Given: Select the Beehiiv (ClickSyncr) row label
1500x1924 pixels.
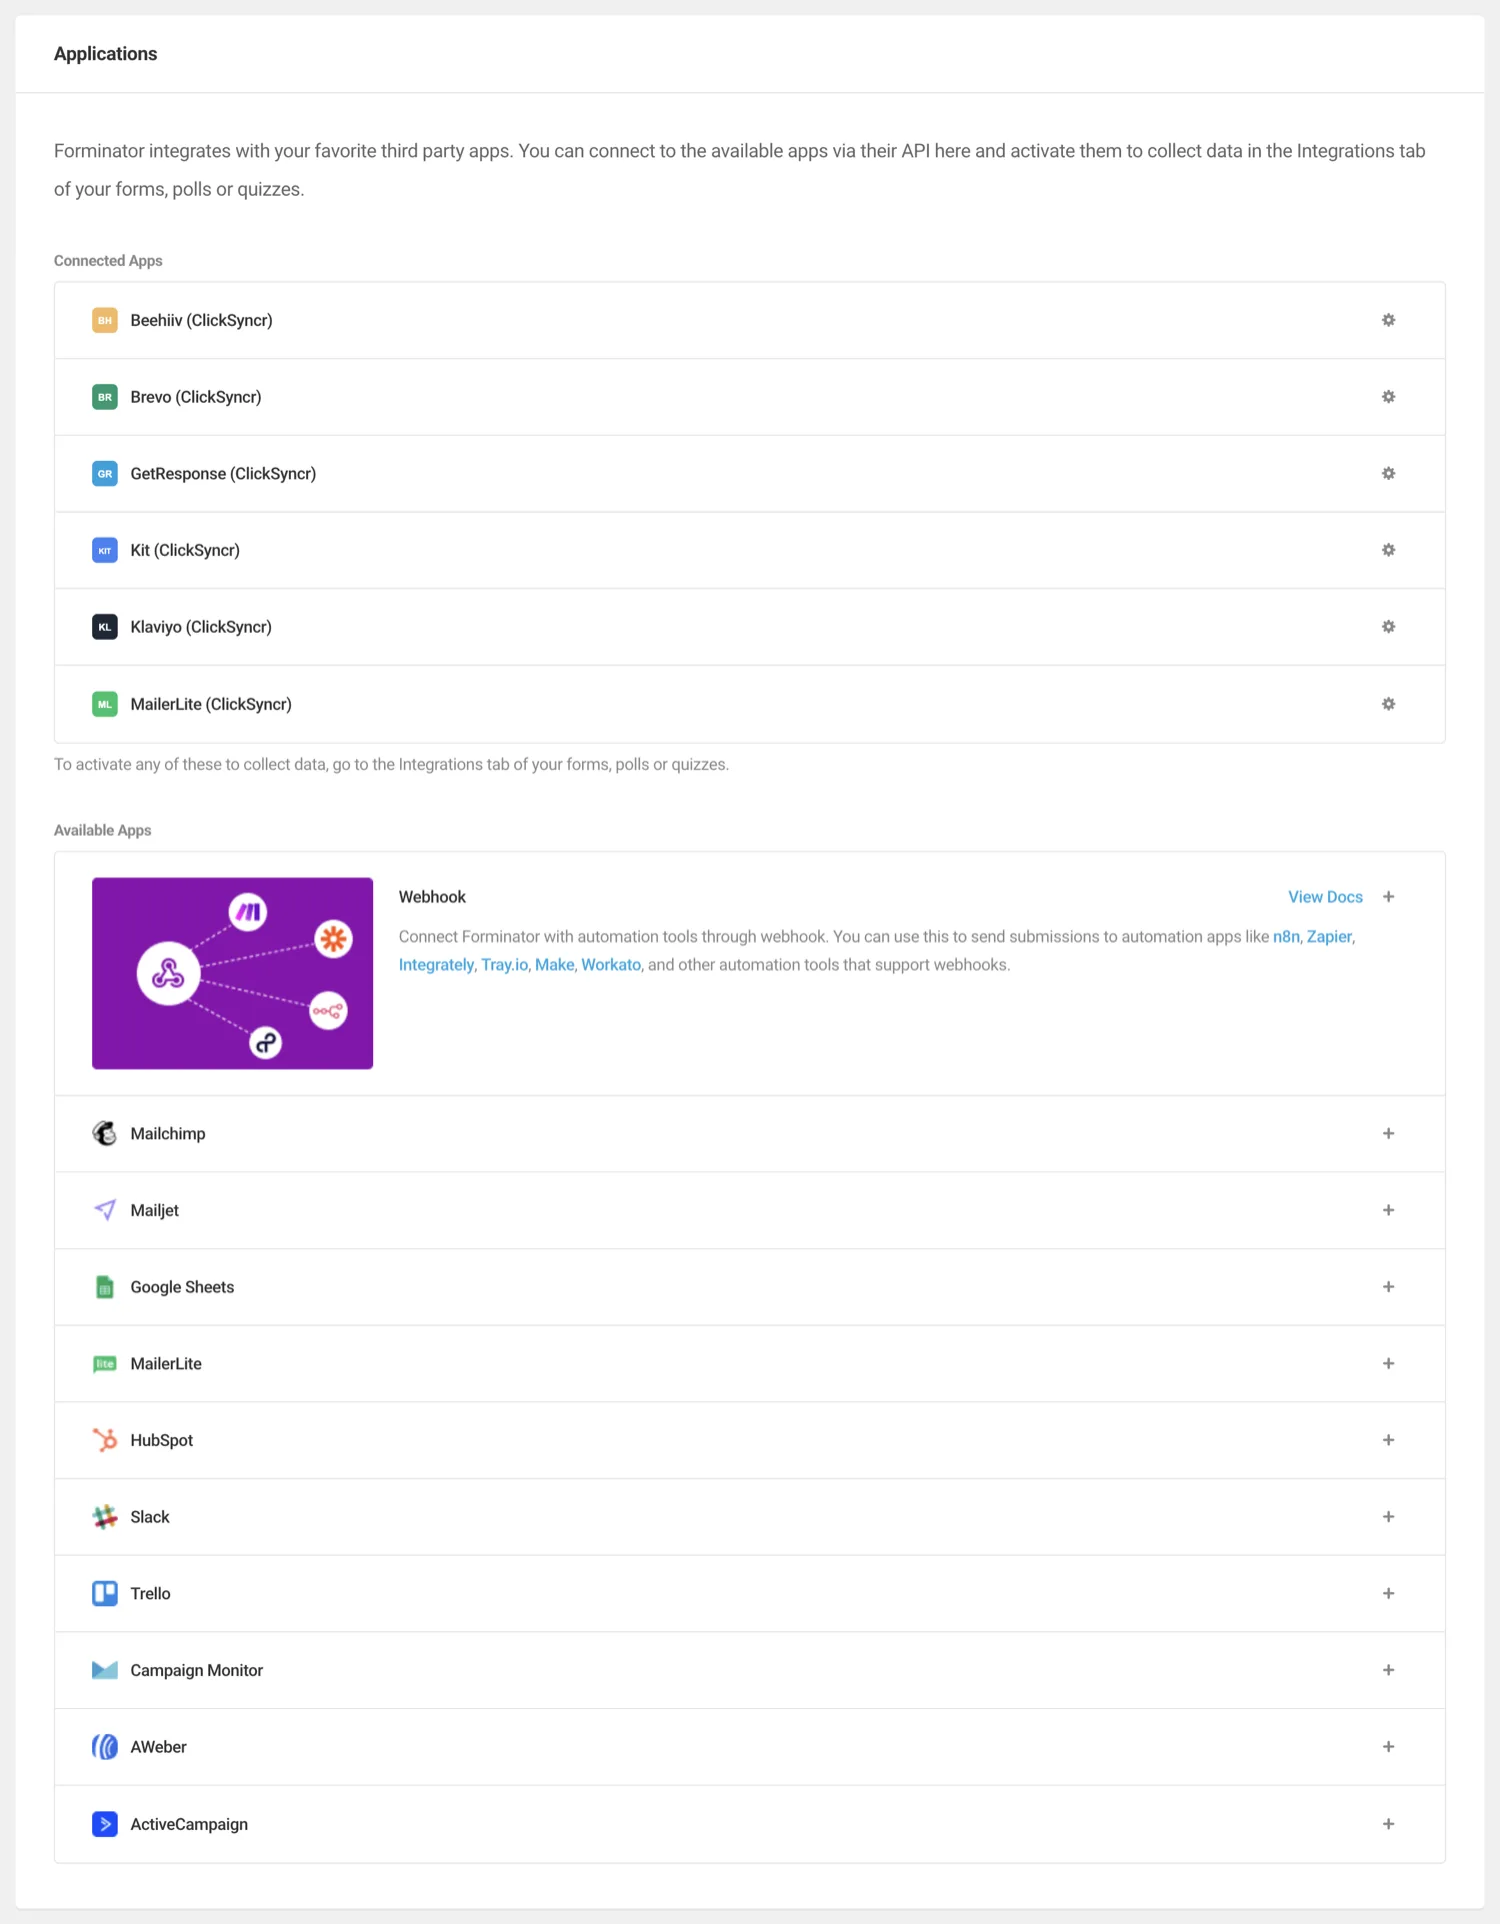Looking at the screenshot, I should click(201, 320).
